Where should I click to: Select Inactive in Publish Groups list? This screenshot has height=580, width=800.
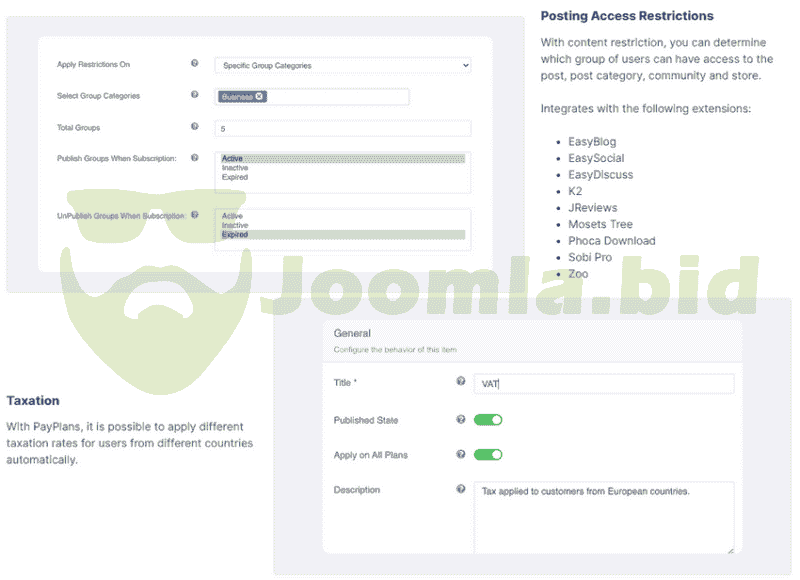coord(235,168)
